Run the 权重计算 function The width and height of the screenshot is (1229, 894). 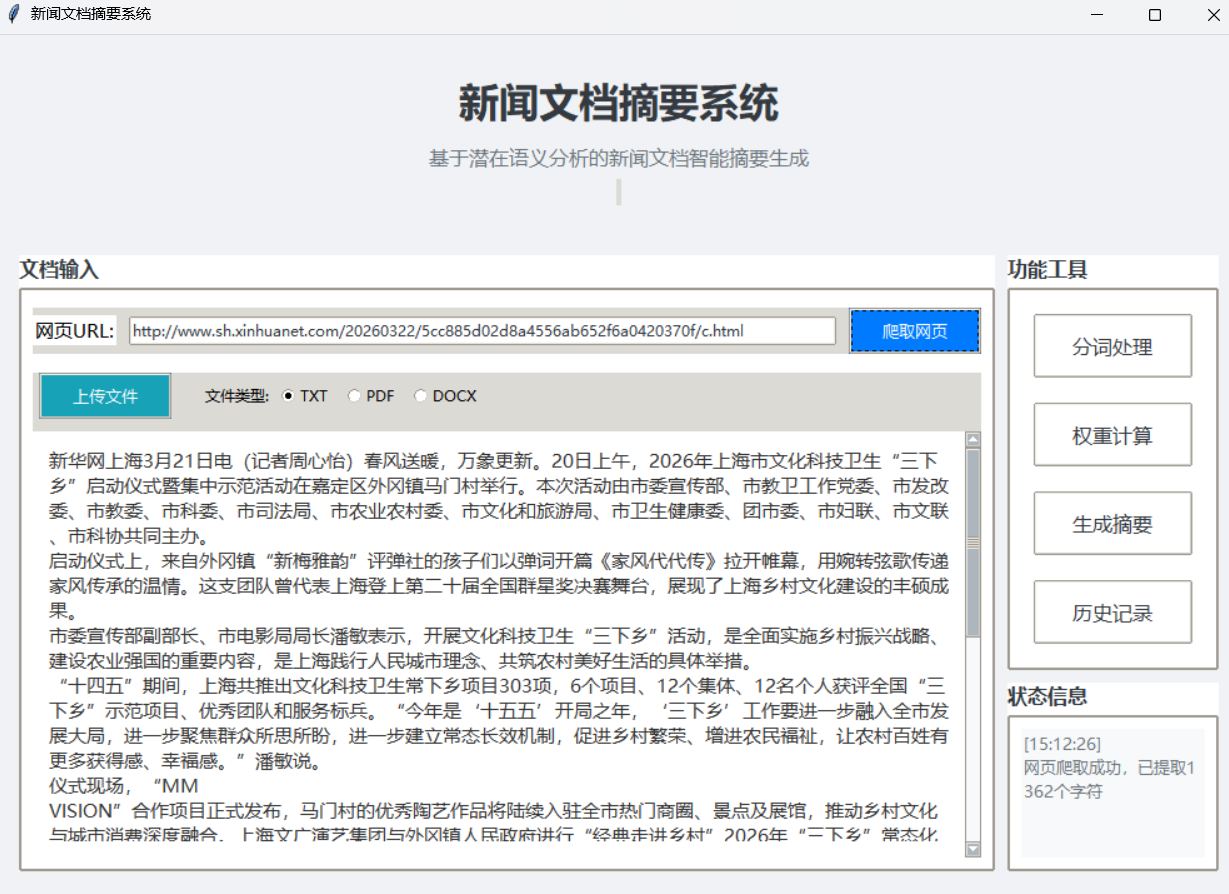pyautogui.click(x=1112, y=435)
